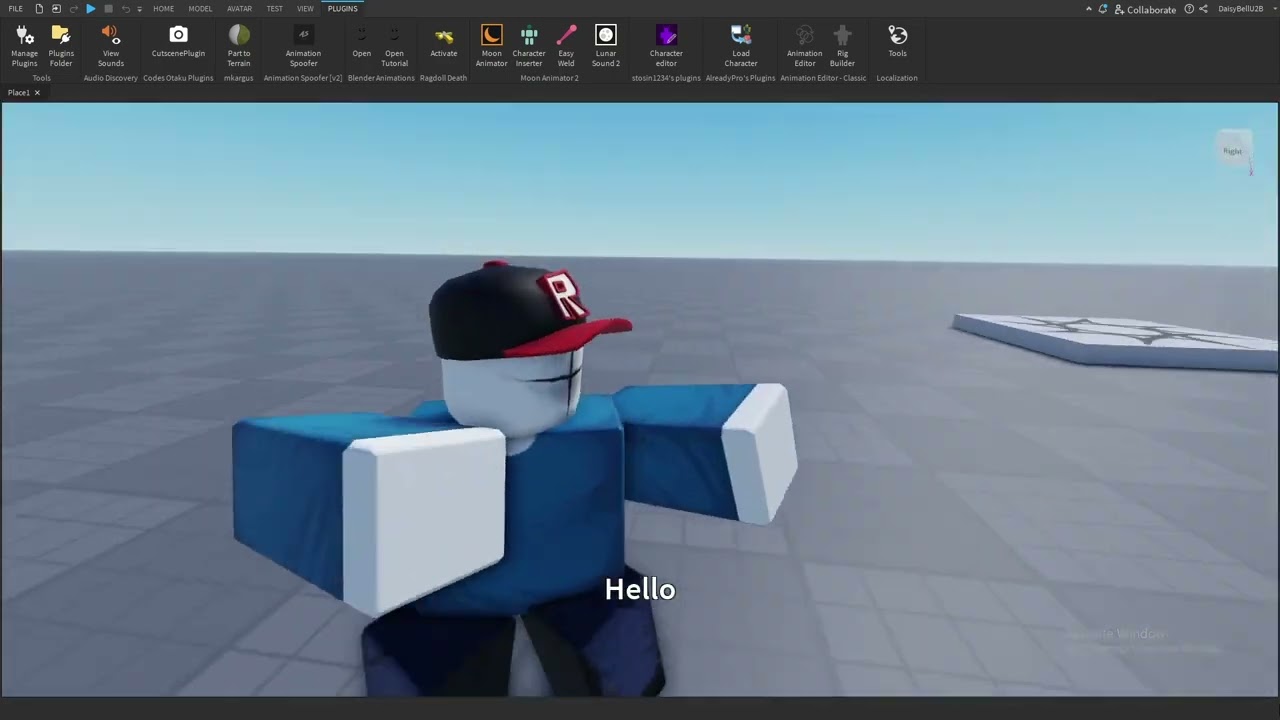
Task: Click Blender Animations Open button
Action: [x=362, y=42]
